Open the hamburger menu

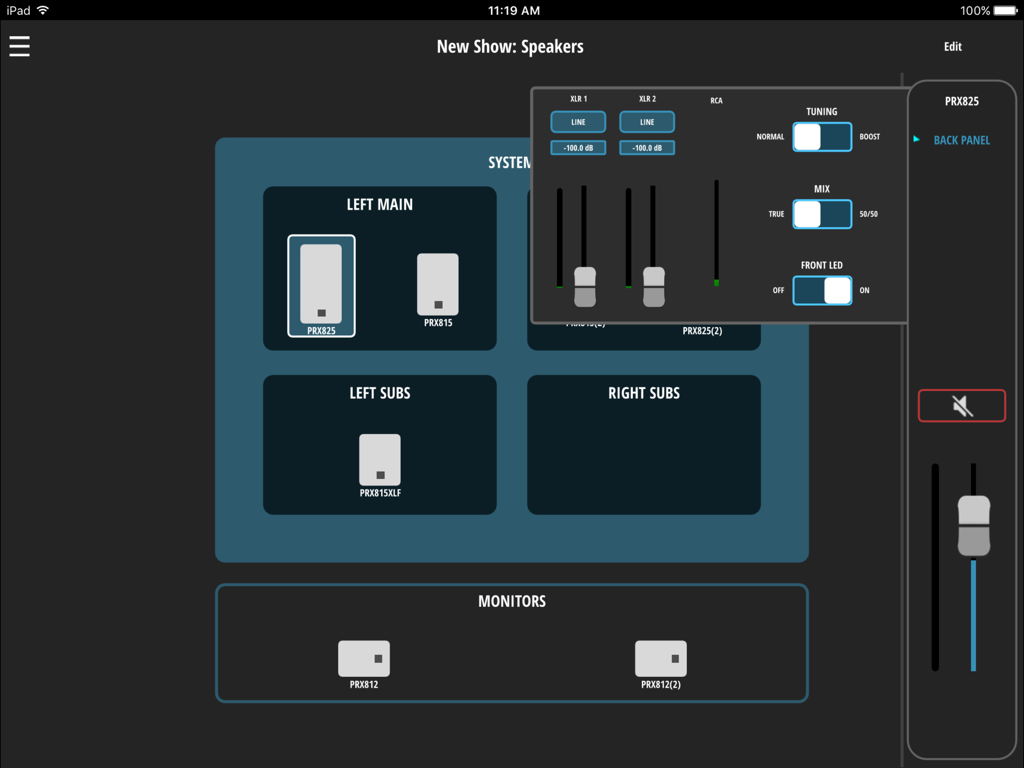click(x=19, y=45)
